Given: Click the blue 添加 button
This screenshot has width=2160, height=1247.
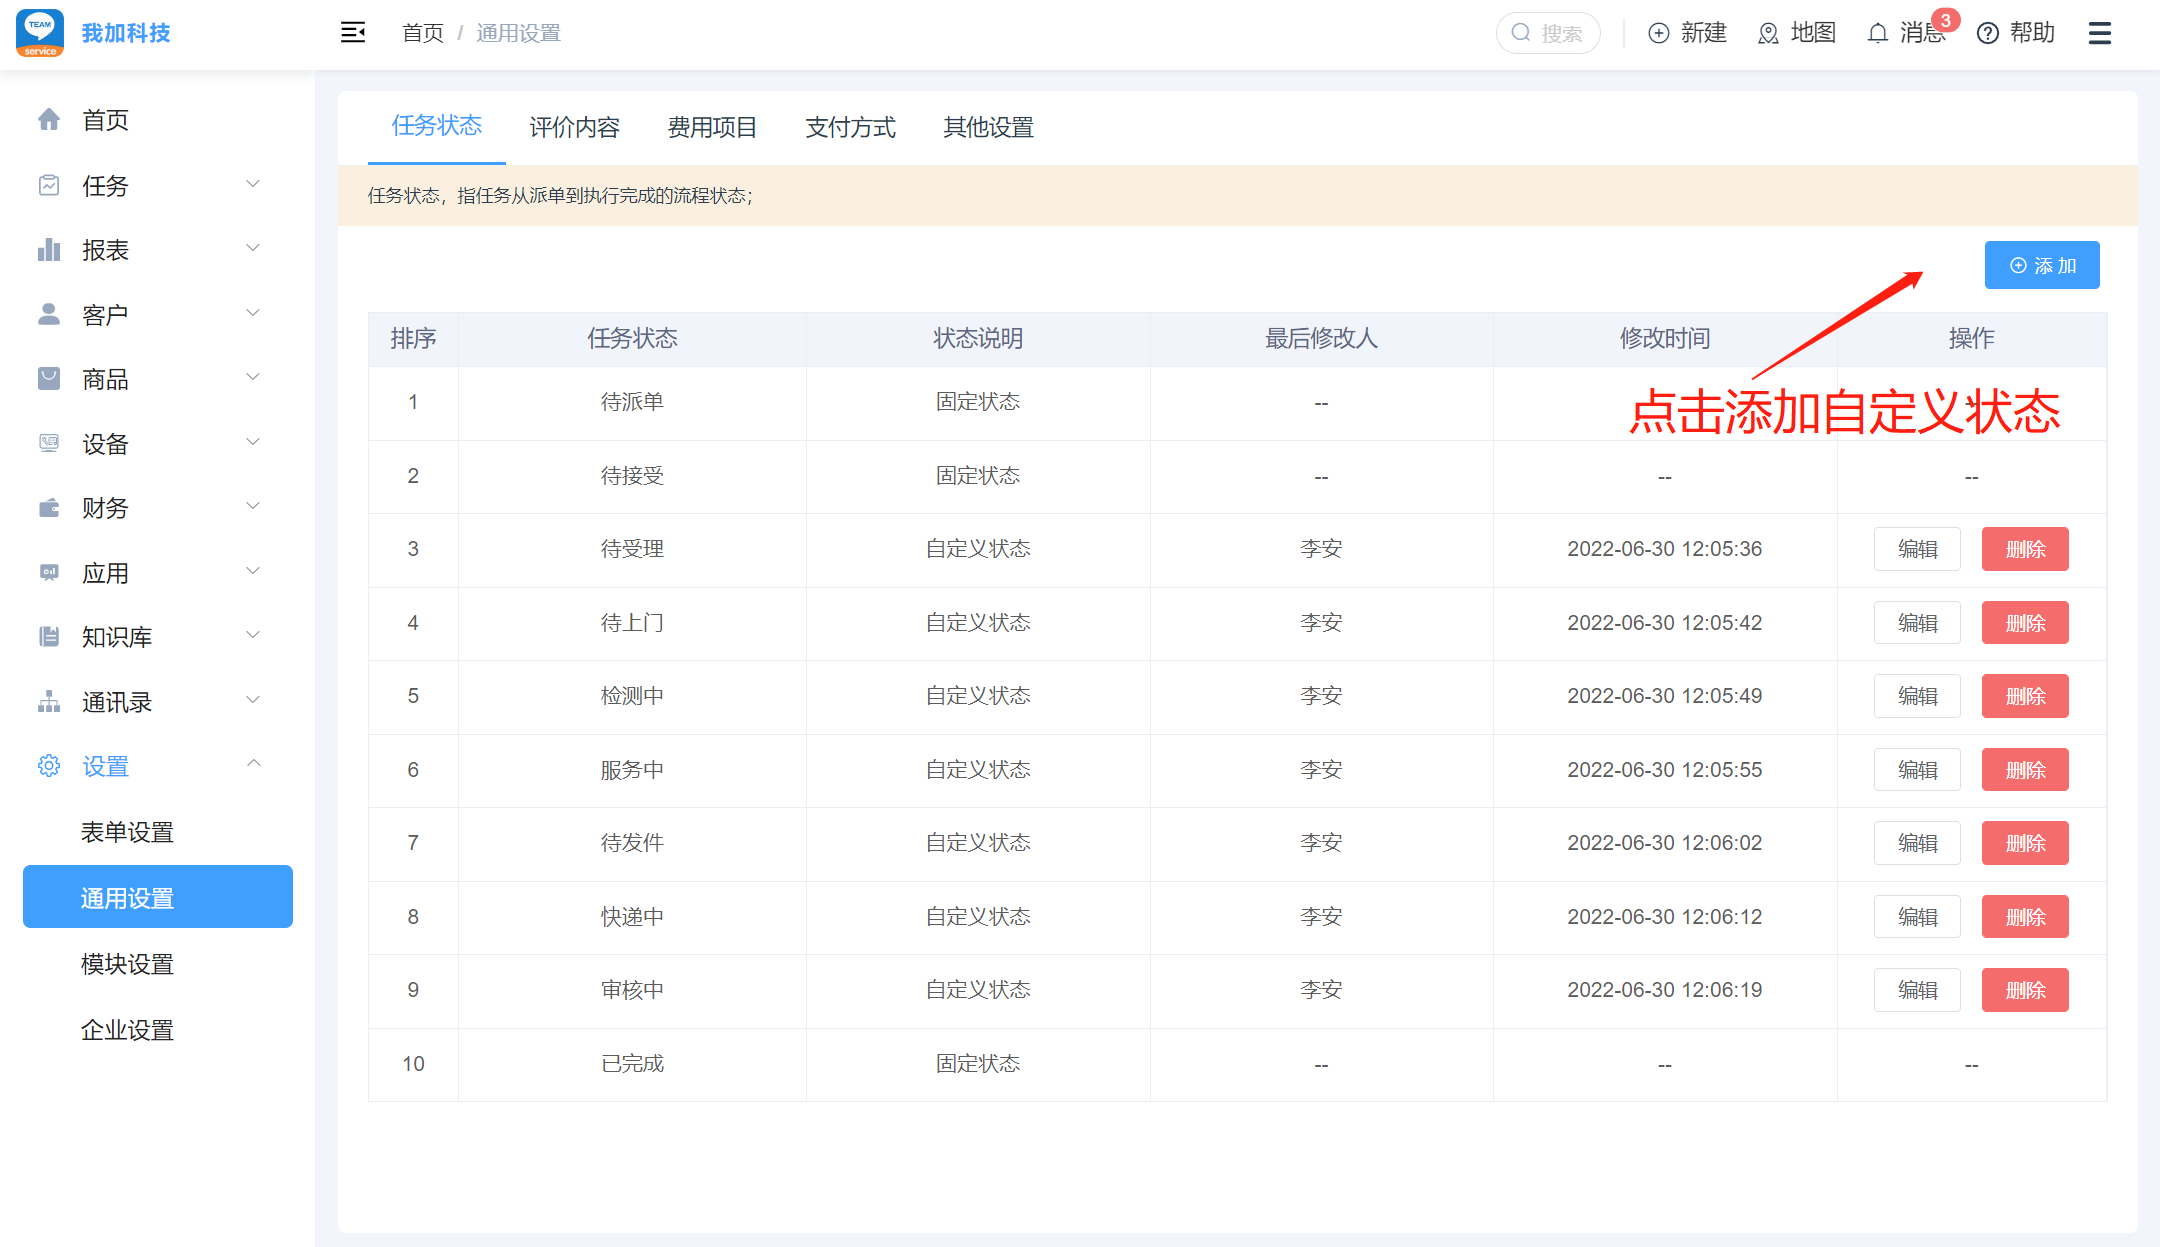Looking at the screenshot, I should pyautogui.click(x=2041, y=265).
